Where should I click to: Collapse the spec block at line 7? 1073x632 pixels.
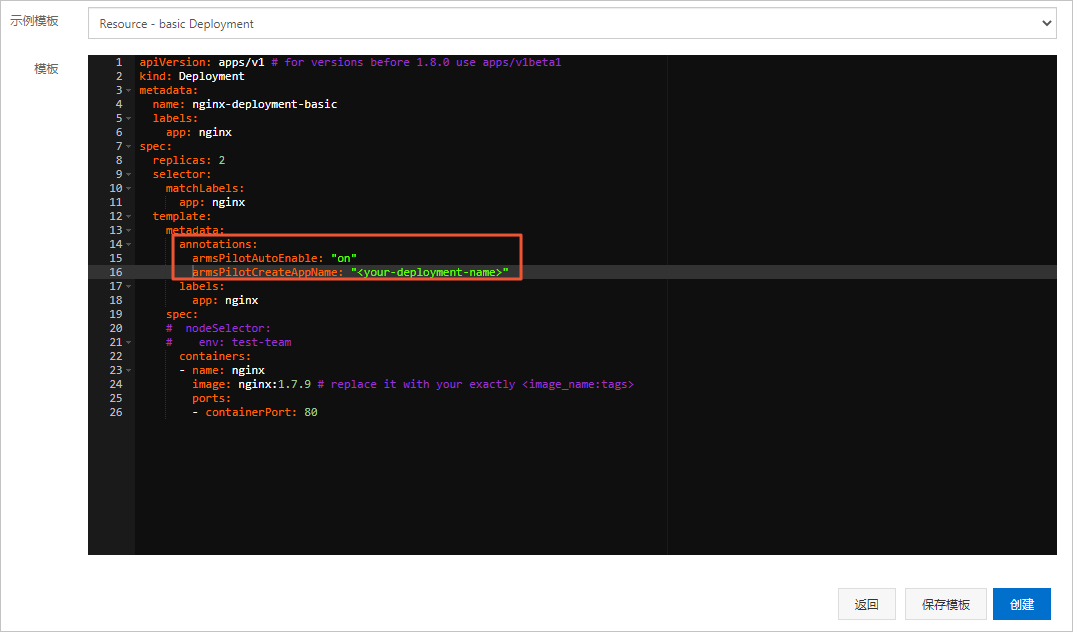point(129,146)
